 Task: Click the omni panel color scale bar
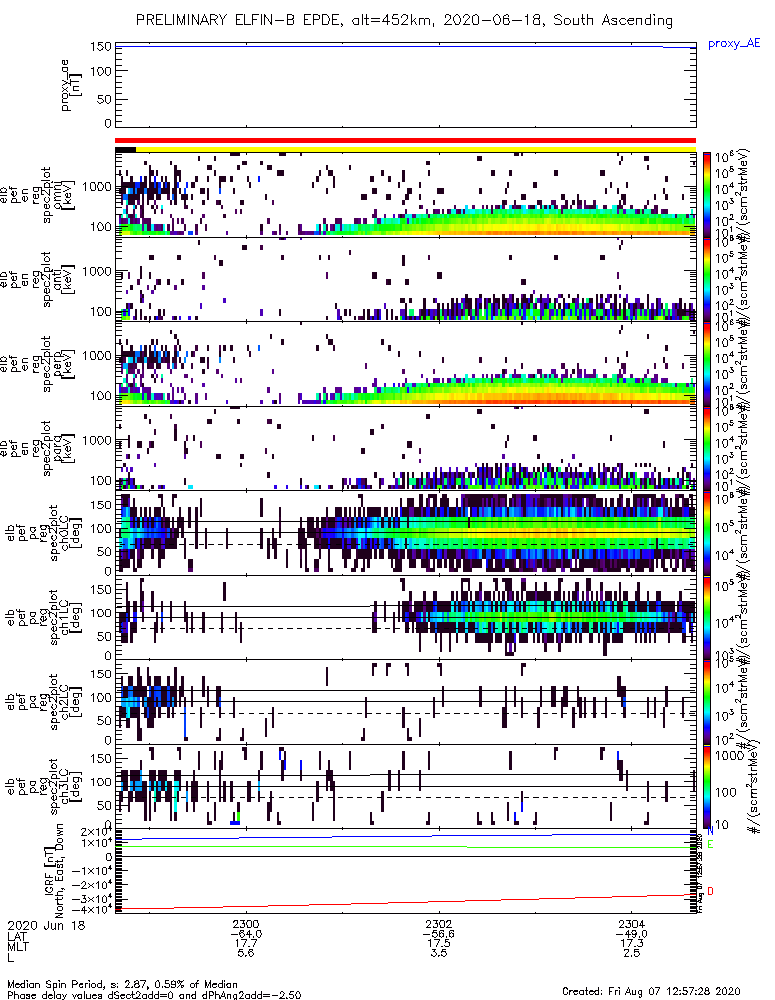coord(707,195)
